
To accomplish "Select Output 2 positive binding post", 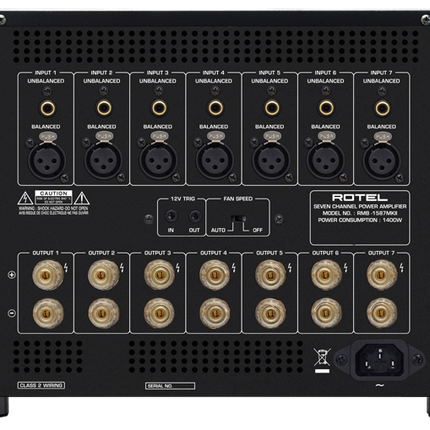I will click(x=104, y=275).
